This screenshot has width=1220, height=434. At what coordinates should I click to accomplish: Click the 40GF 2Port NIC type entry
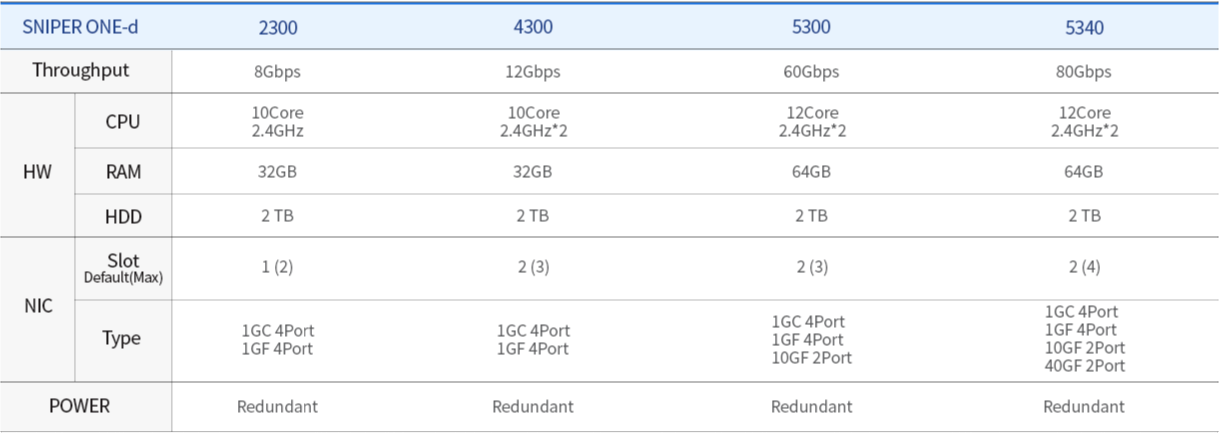click(x=1085, y=366)
